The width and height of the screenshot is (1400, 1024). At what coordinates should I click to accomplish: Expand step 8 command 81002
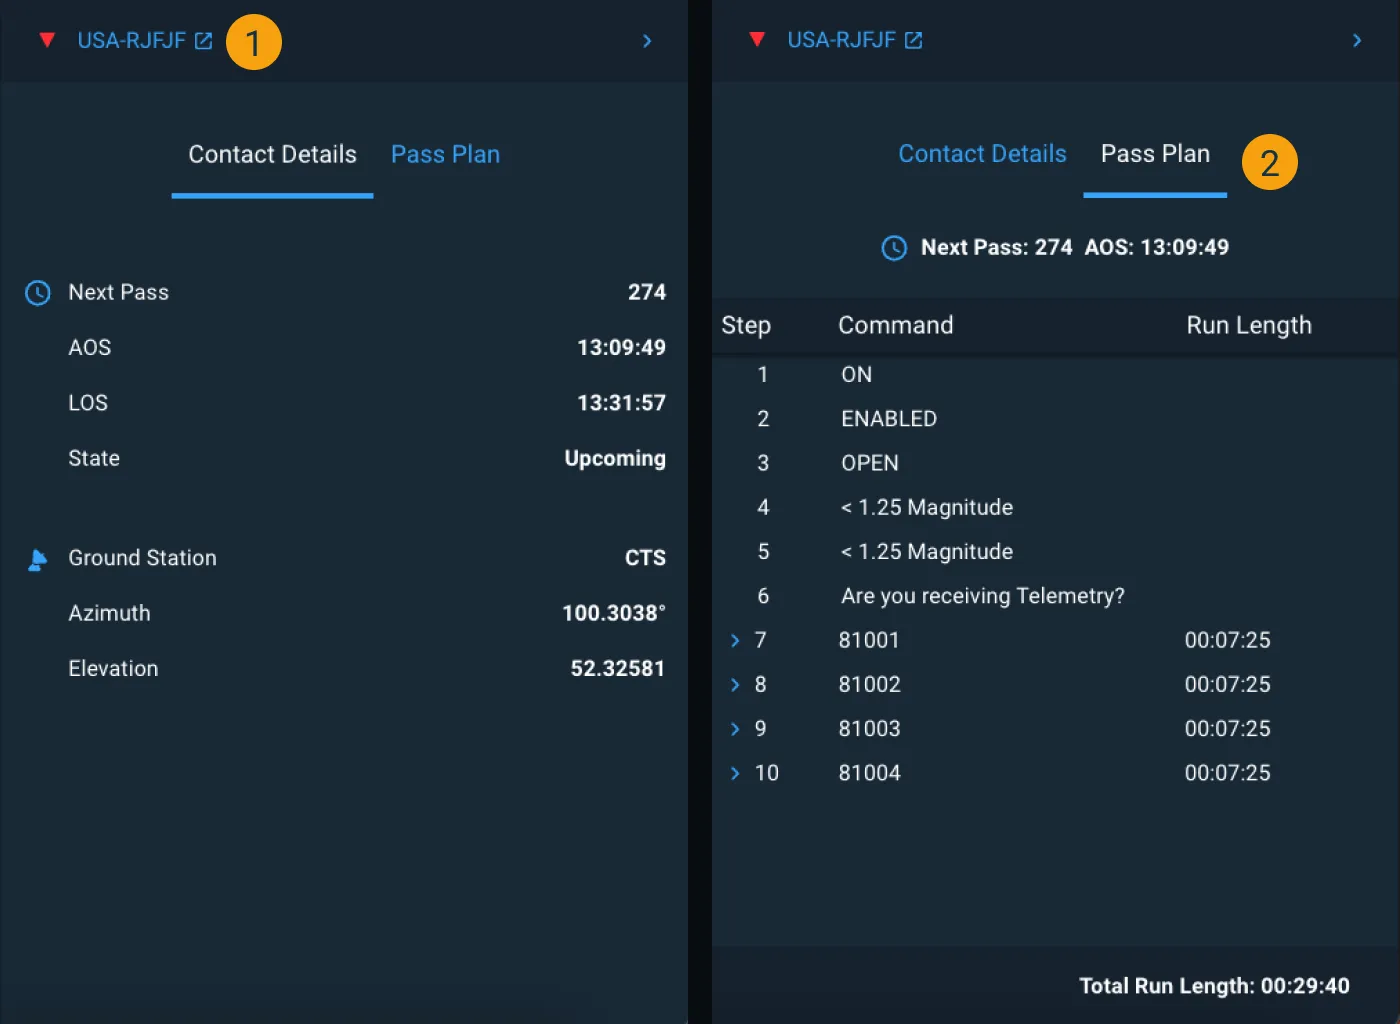[735, 685]
